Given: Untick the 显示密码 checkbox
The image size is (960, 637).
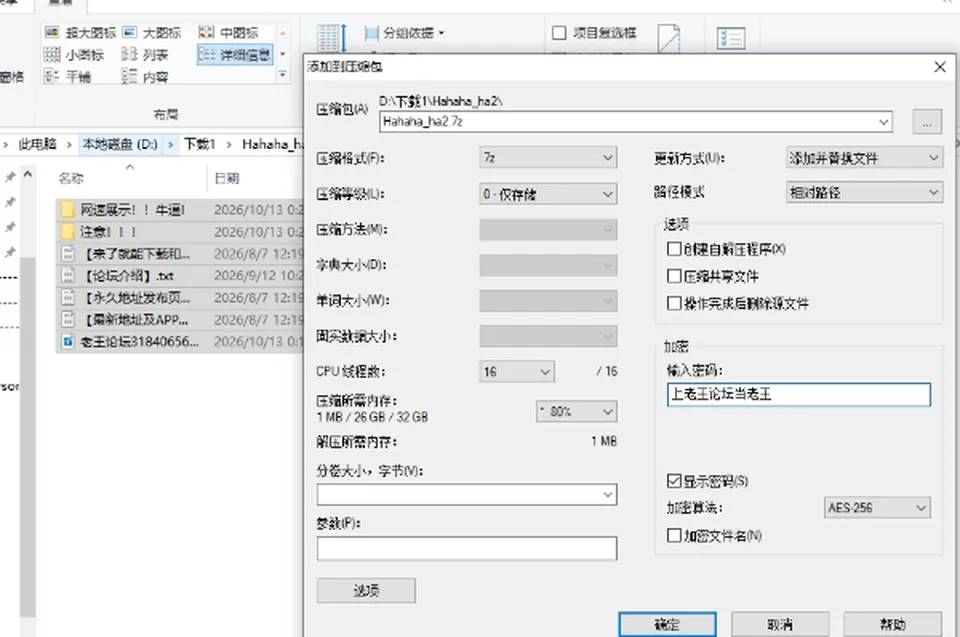Looking at the screenshot, I should (x=673, y=481).
